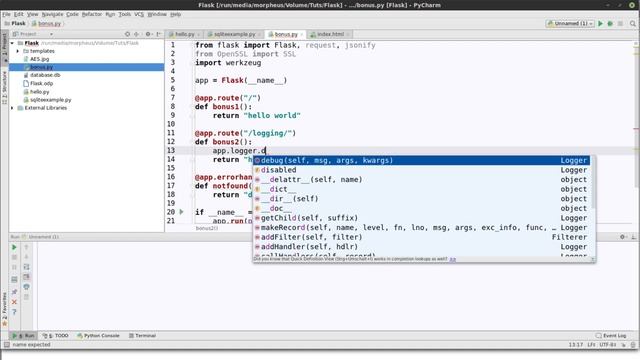Click the pause output icon in Run panel
640x360 pixels.
(14, 267)
